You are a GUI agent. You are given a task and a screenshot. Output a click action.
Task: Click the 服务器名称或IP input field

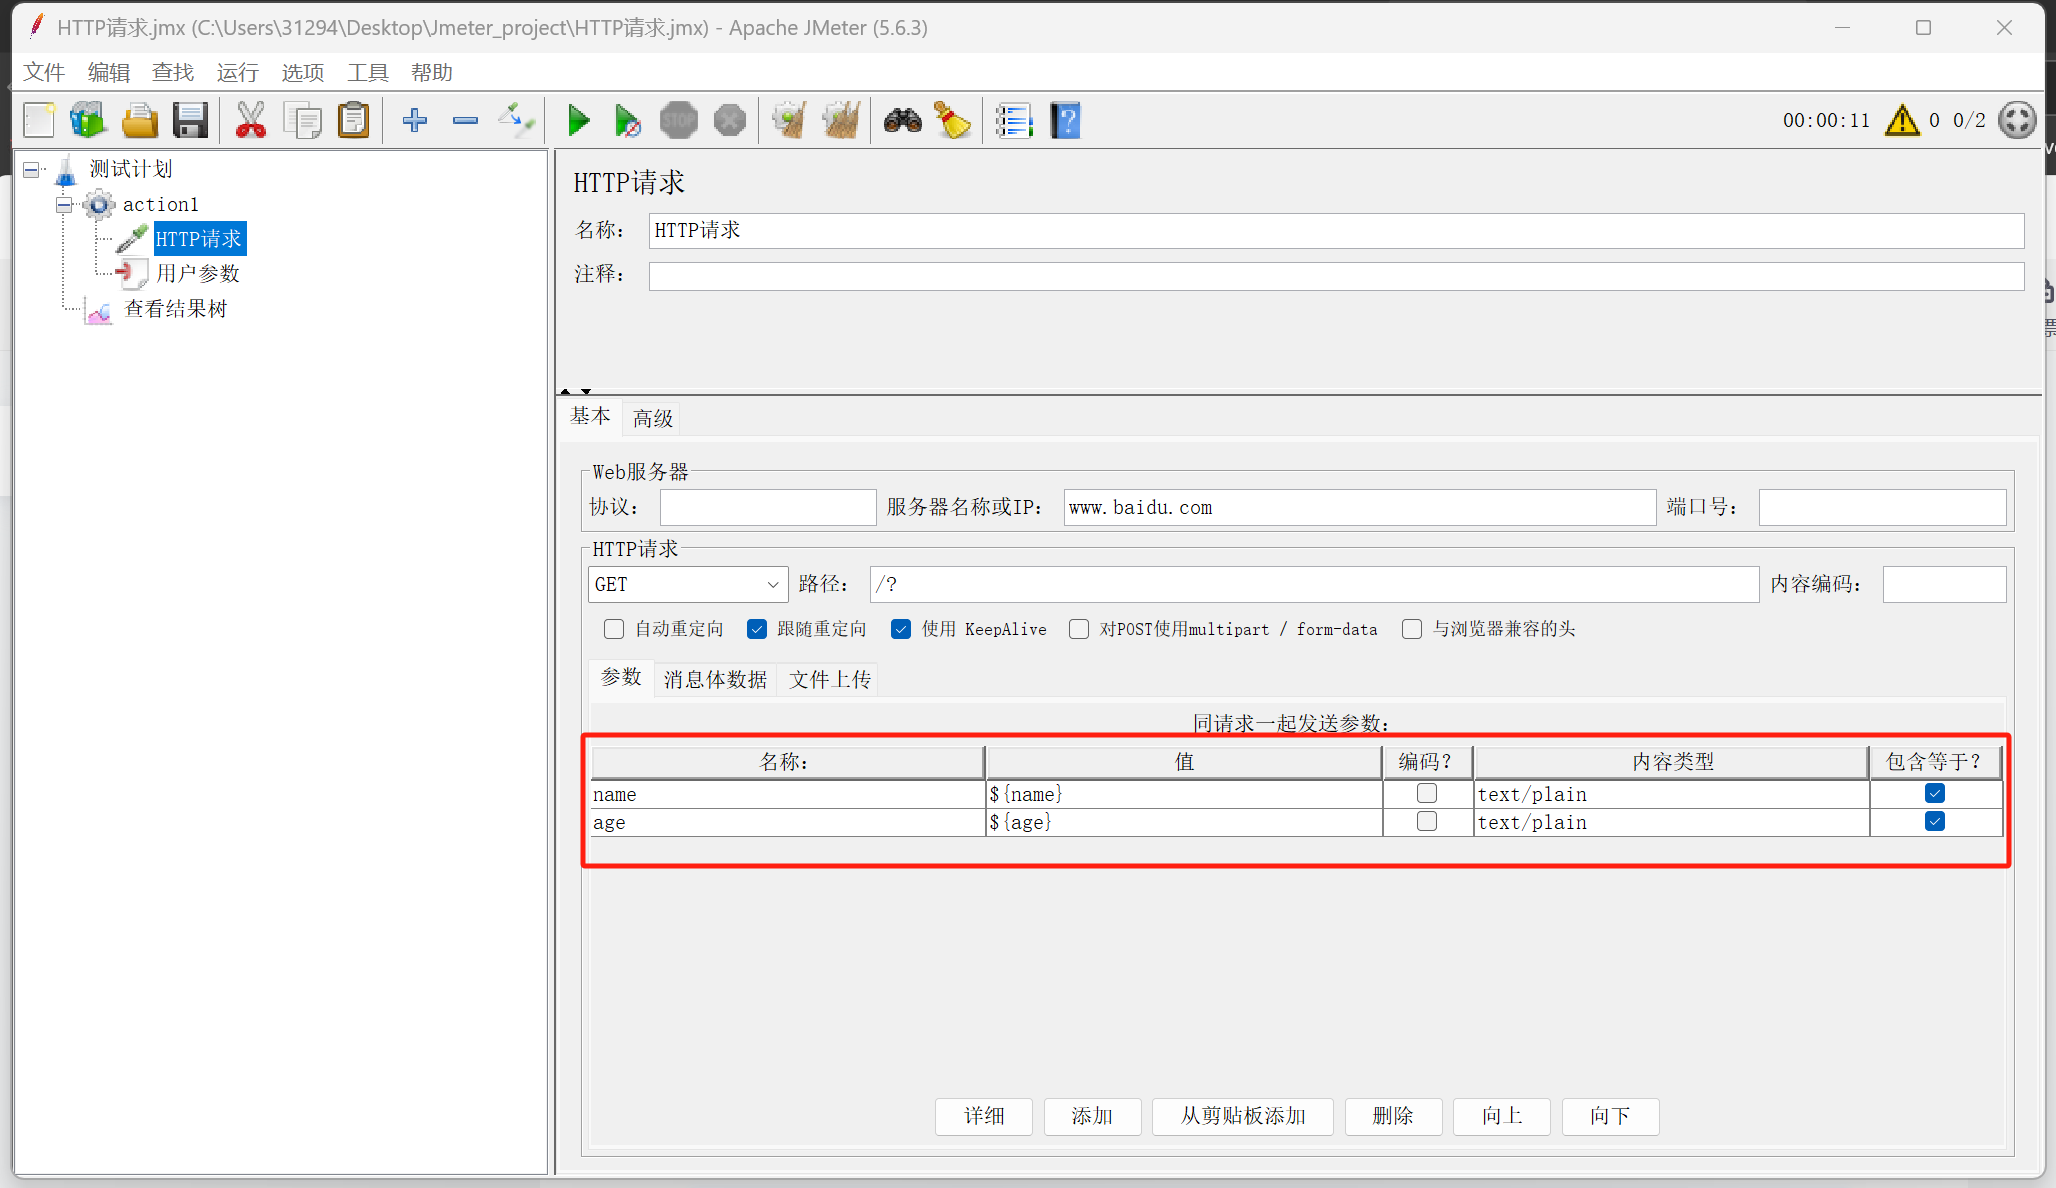[x=1359, y=508]
